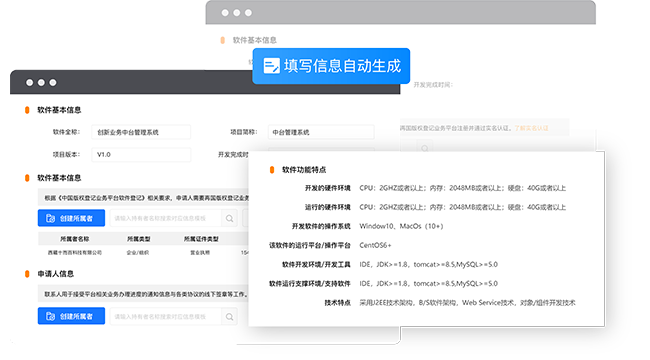The width and height of the screenshot is (650, 360).
Task: Click the folder icon on the lower 创建所属者 button
Action: click(51, 316)
